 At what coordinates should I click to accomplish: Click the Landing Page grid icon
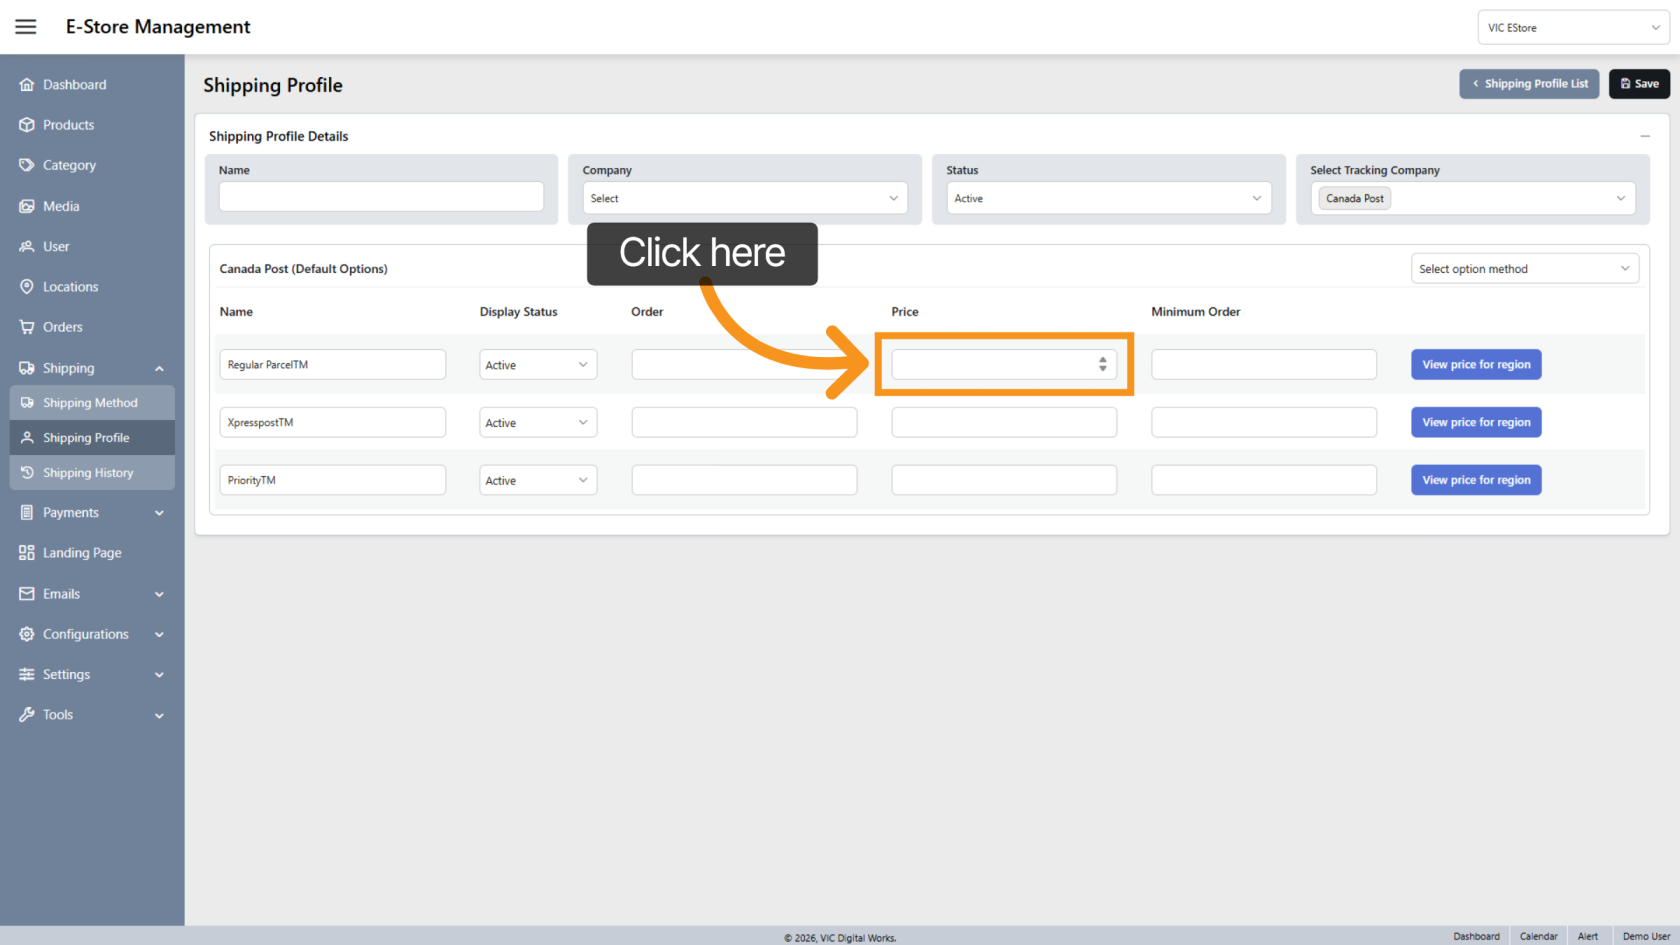click(x=27, y=553)
